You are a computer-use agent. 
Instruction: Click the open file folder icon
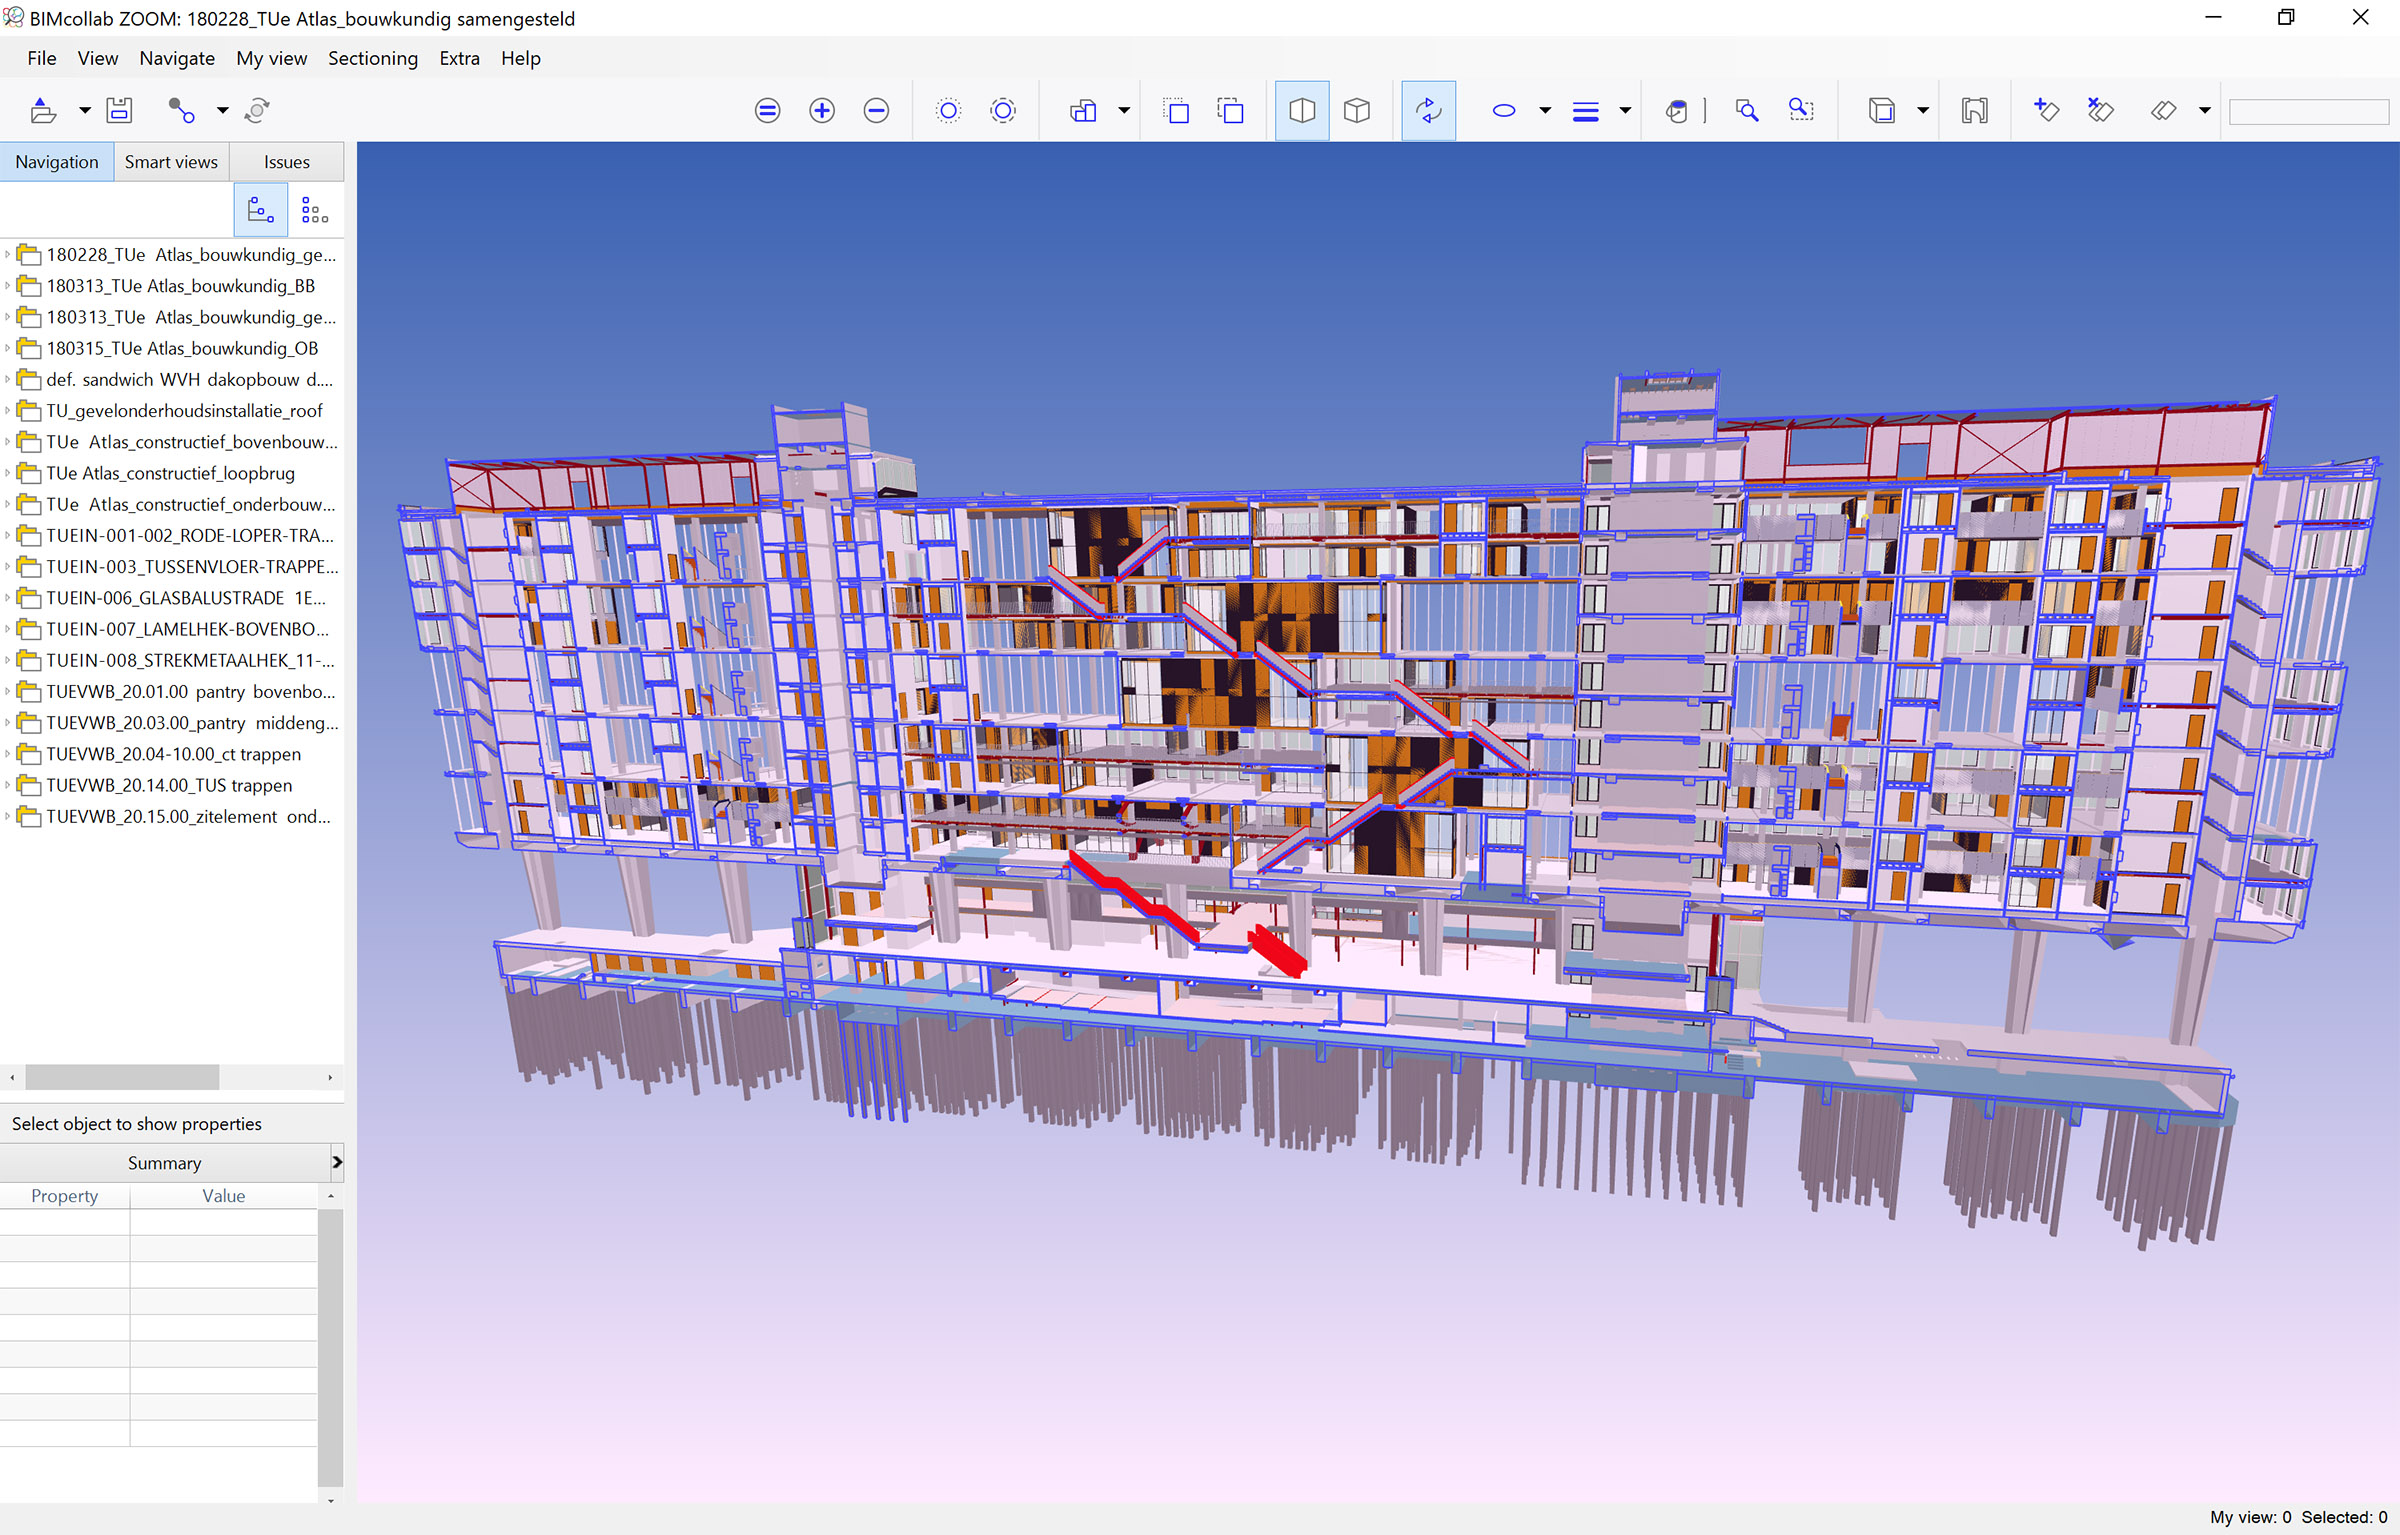coord(43,110)
